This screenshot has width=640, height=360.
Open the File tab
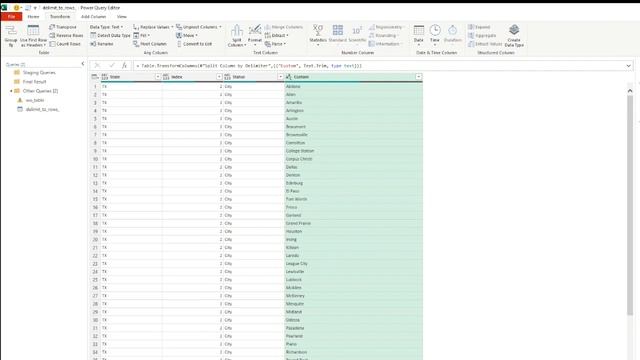point(11,17)
